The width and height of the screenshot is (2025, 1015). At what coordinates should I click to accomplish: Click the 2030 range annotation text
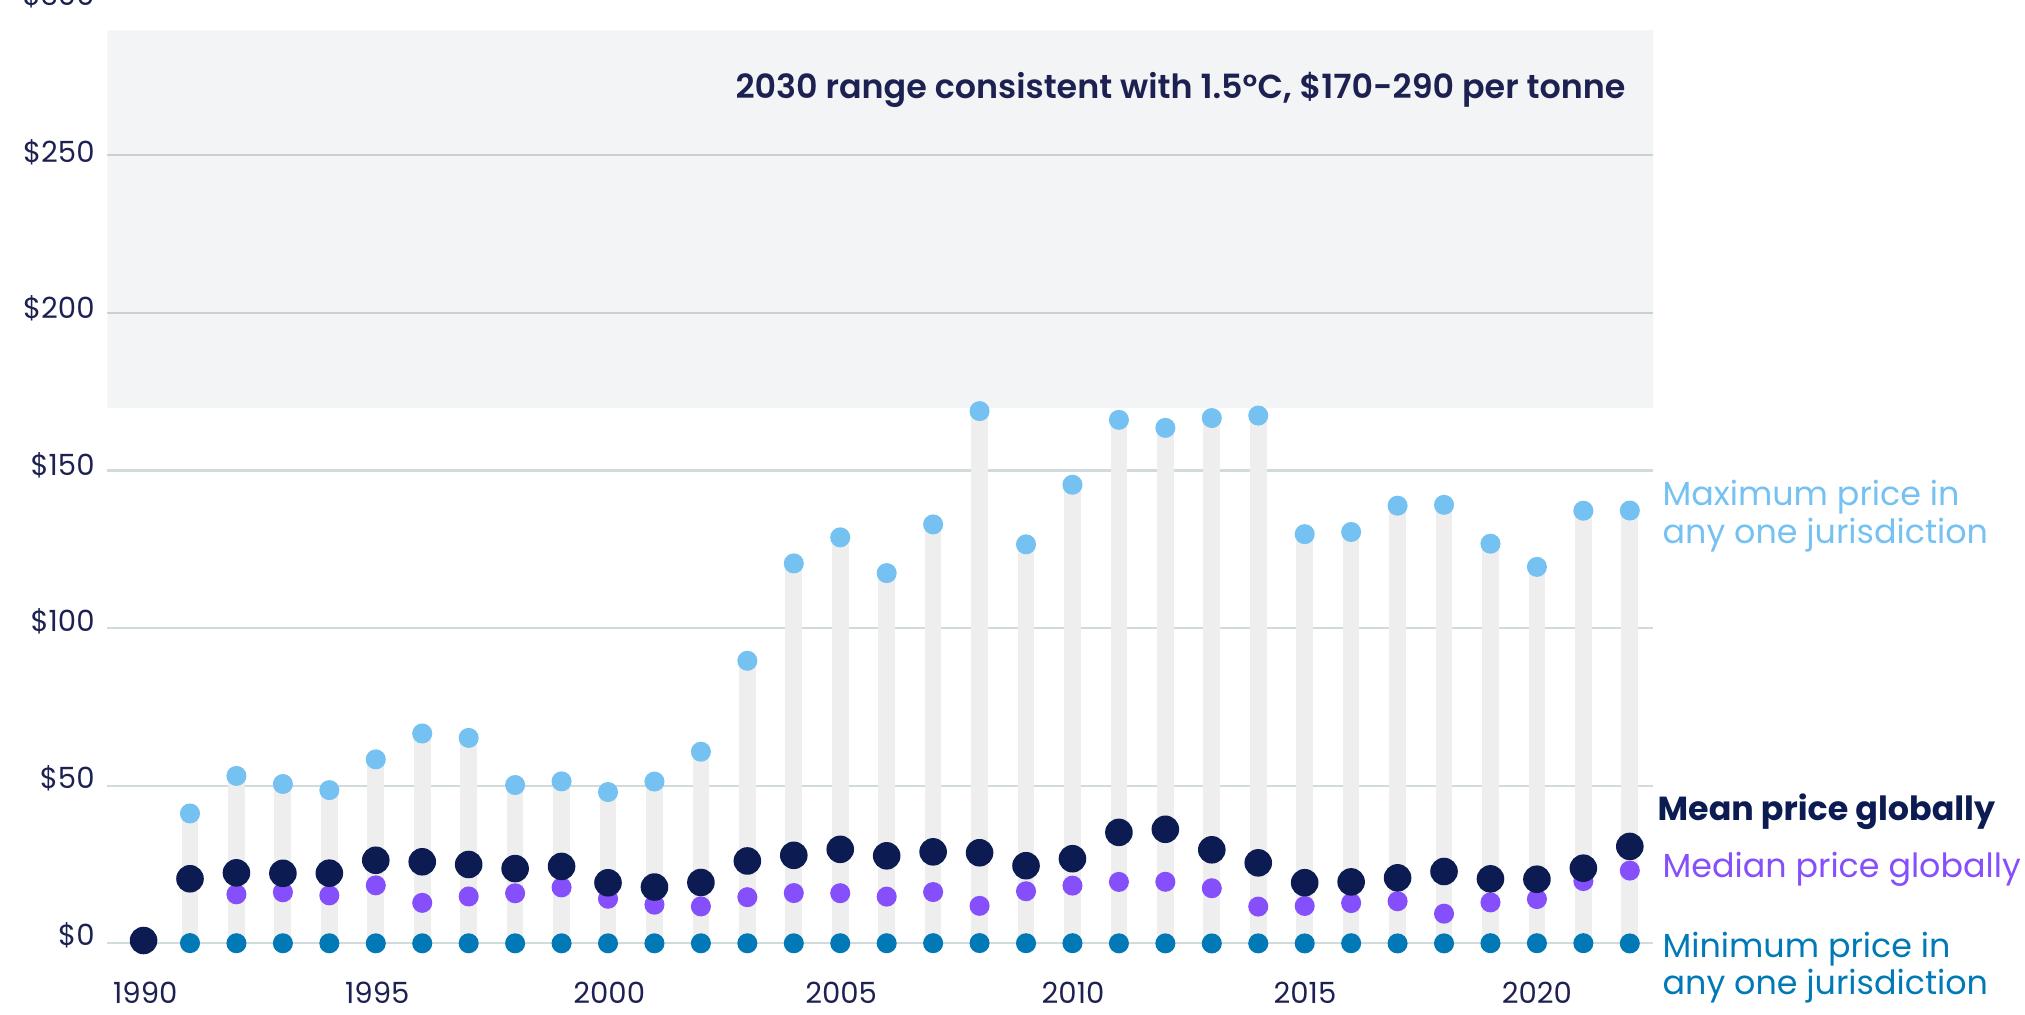[1179, 87]
